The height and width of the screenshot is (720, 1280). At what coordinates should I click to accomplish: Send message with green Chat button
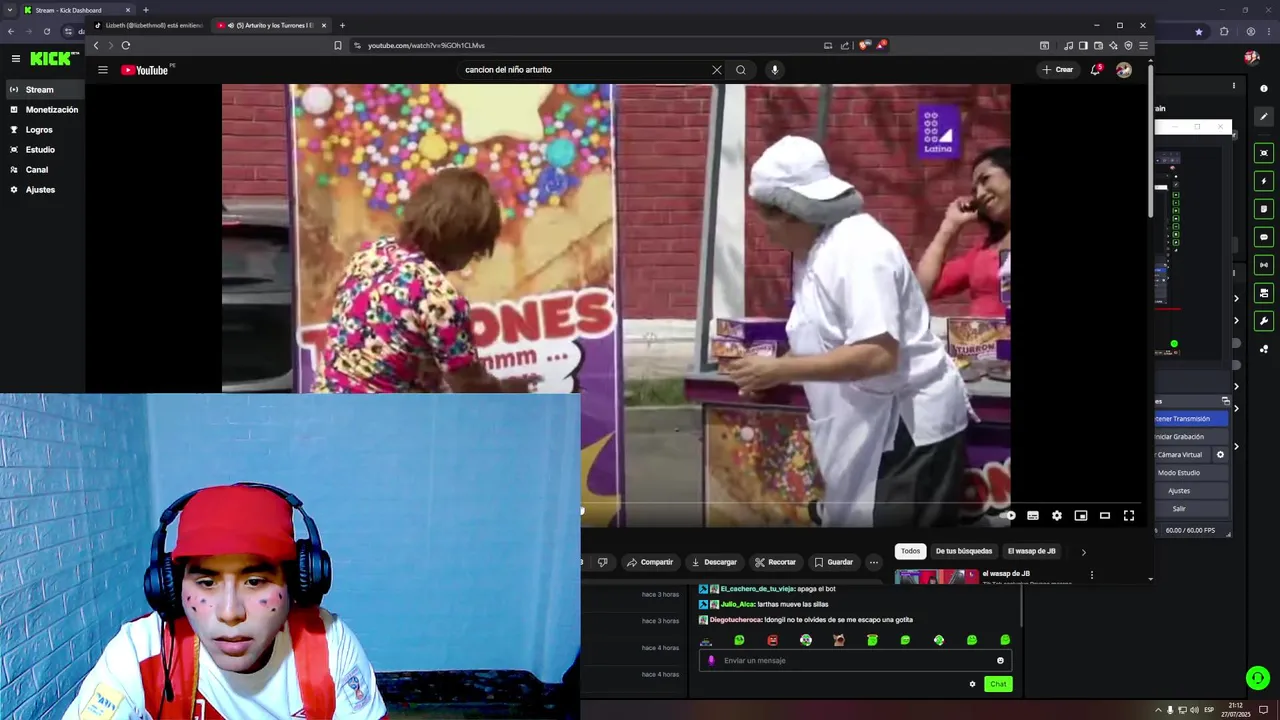coord(998,684)
